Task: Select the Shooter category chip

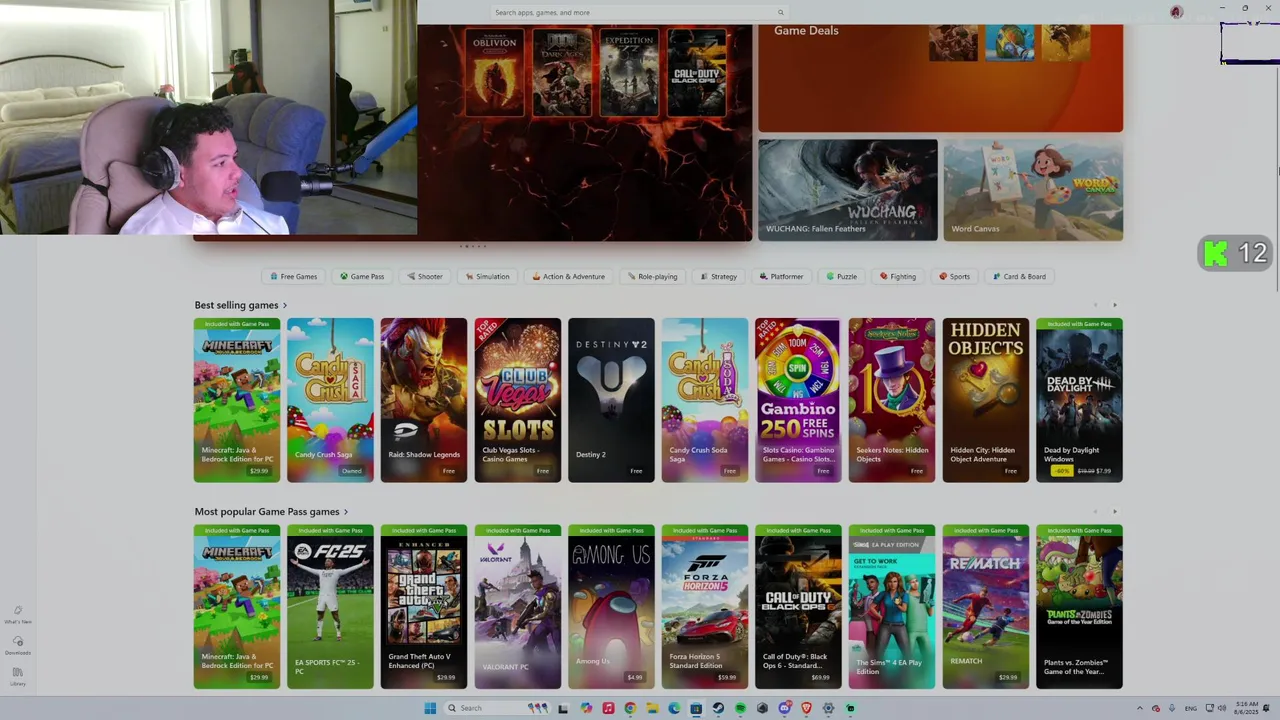Action: click(425, 276)
